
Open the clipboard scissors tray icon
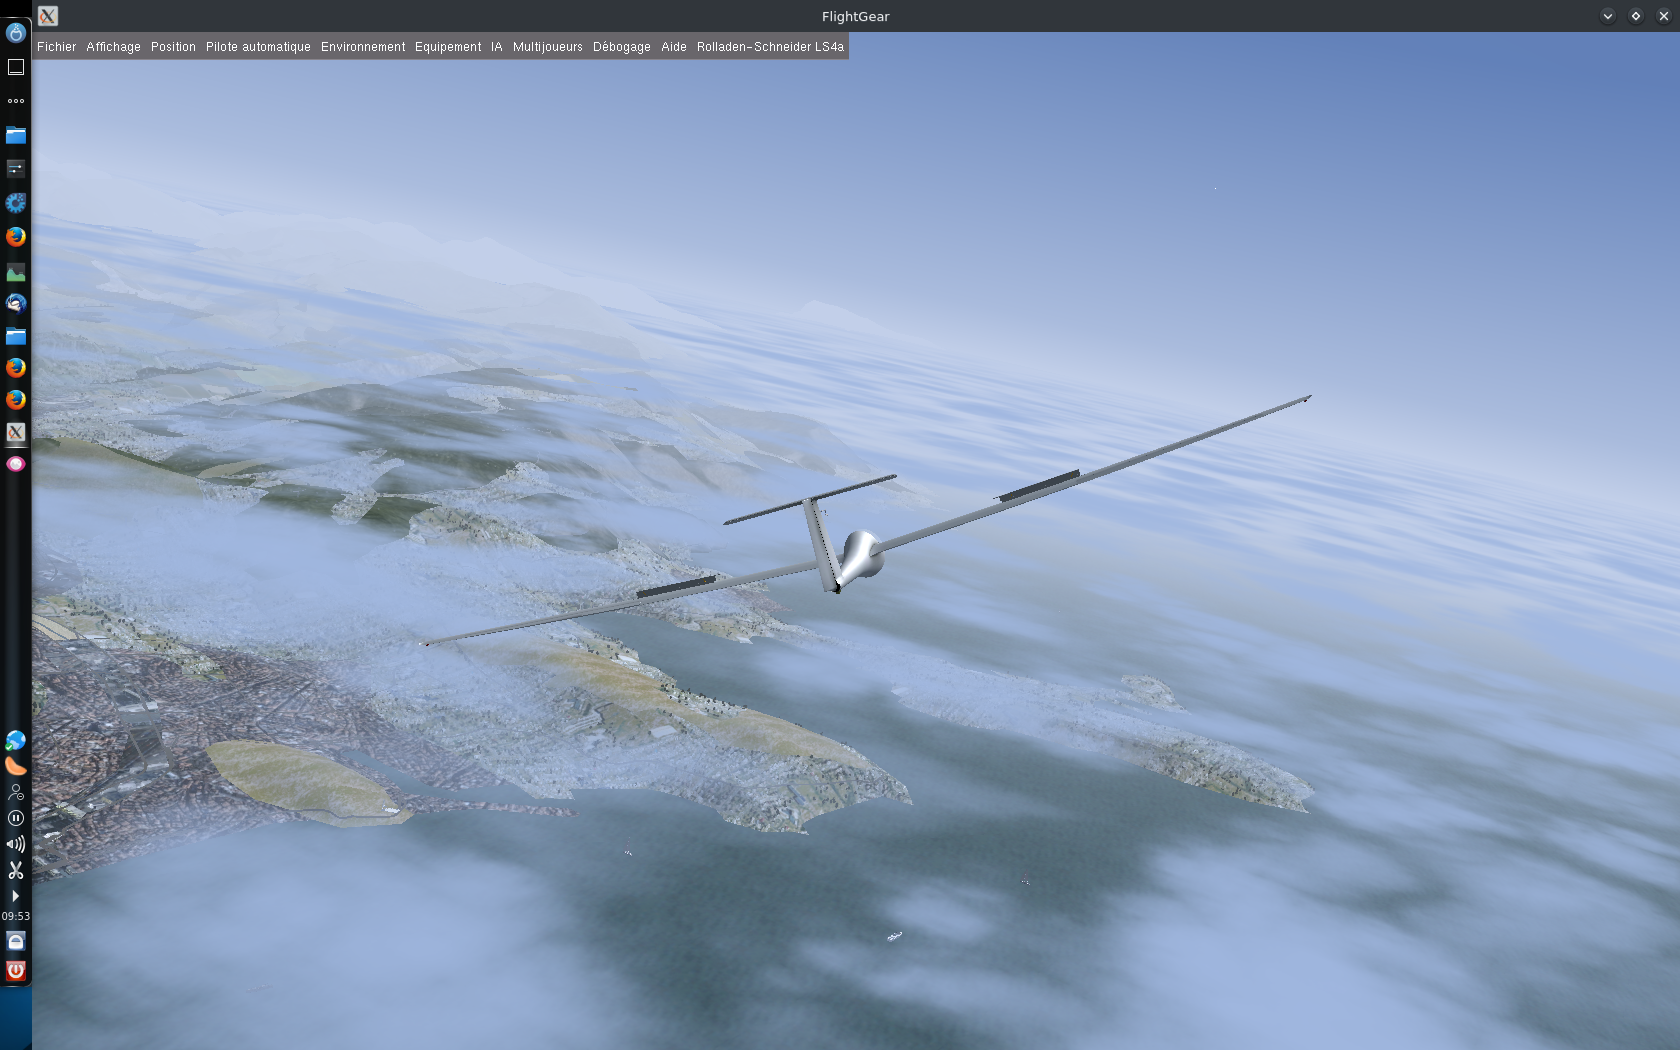click(x=16, y=870)
